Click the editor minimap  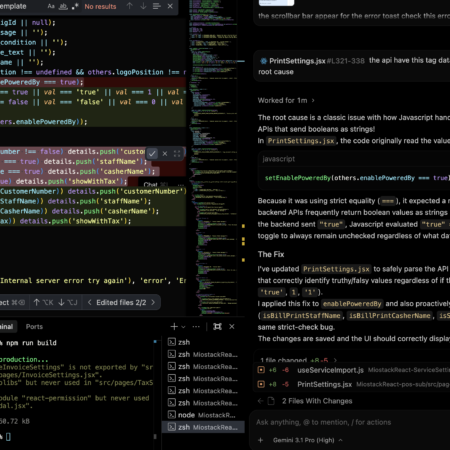click(214, 157)
